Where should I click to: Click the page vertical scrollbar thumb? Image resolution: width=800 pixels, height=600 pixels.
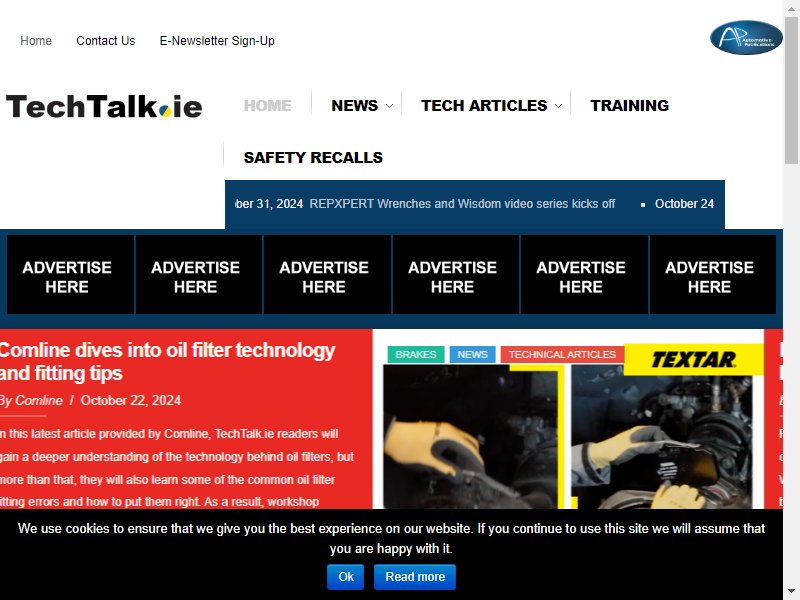click(791, 91)
